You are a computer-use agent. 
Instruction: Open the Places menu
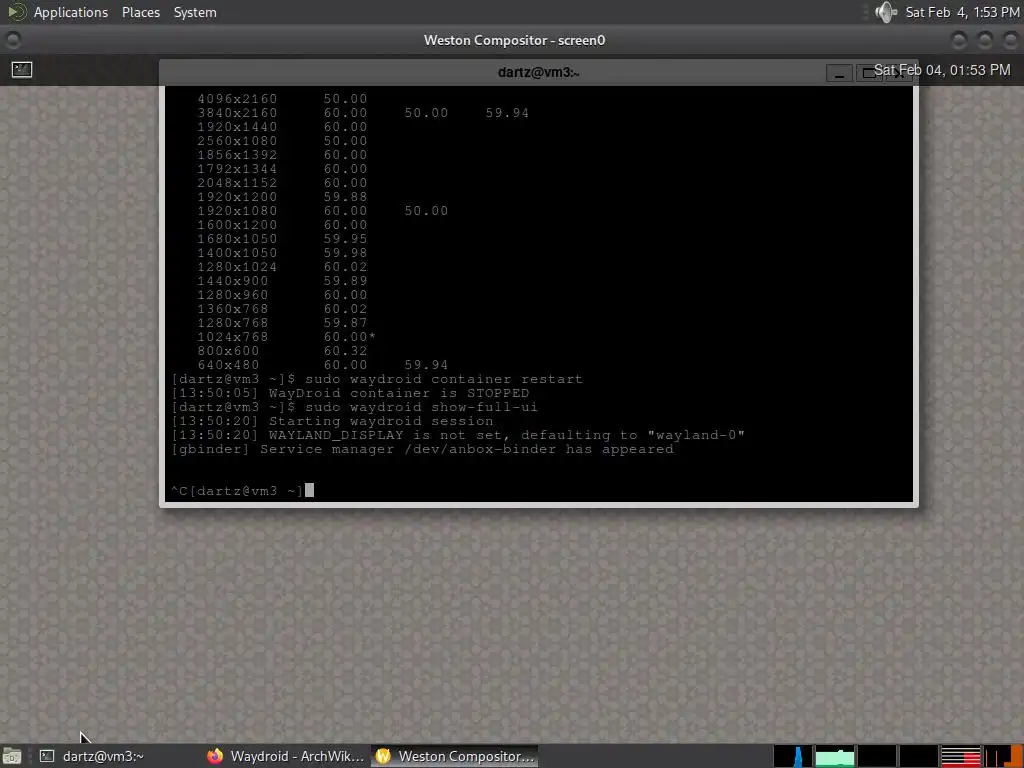[x=140, y=12]
